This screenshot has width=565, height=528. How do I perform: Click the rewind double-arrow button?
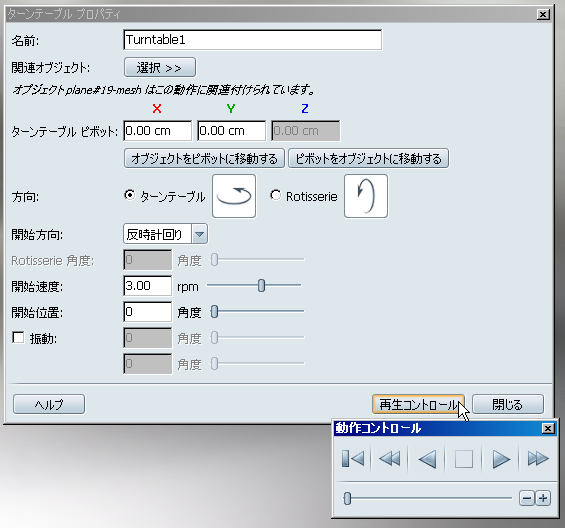click(390, 459)
